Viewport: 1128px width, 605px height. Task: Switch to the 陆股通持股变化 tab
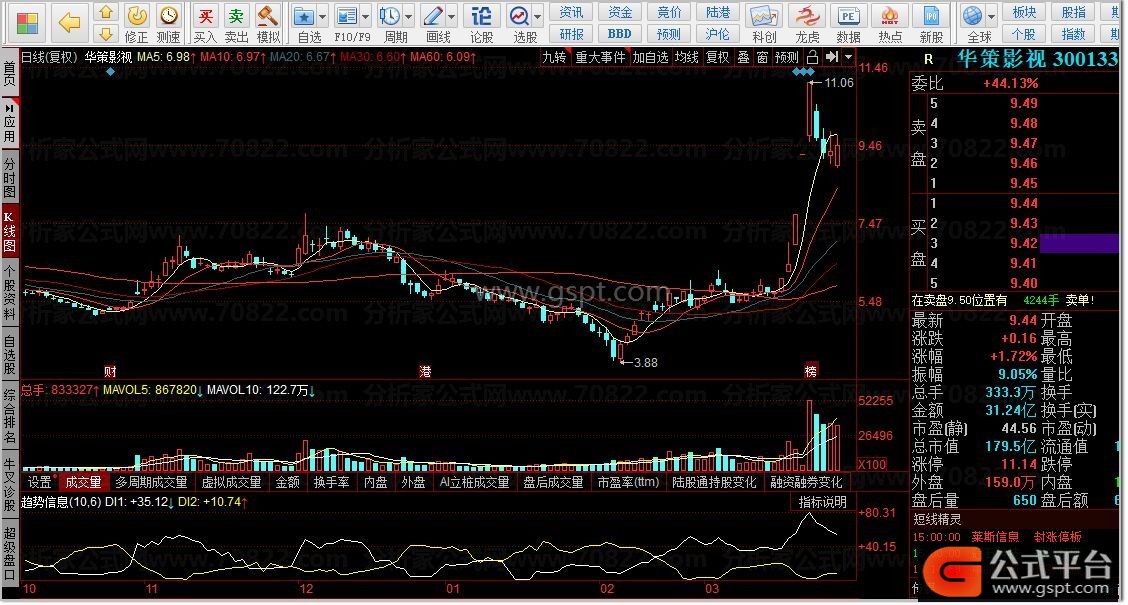click(x=714, y=482)
